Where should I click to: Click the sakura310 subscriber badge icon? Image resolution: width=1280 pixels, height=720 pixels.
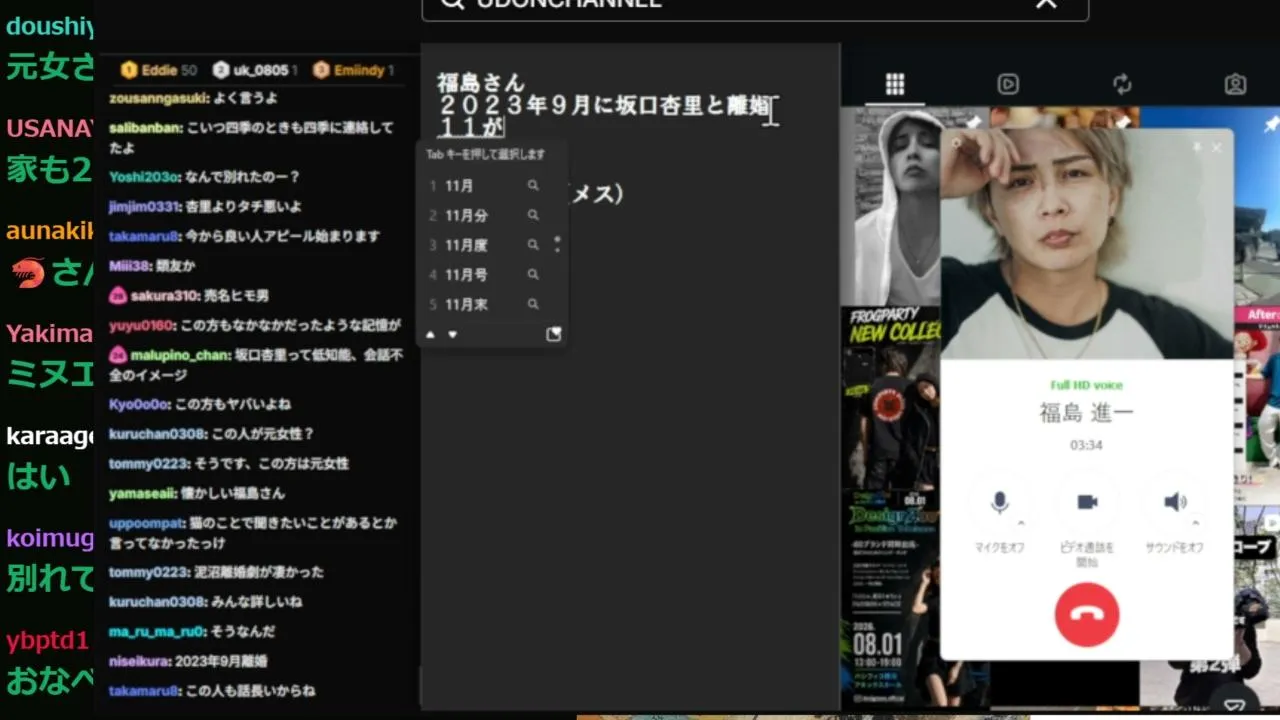coord(117,296)
